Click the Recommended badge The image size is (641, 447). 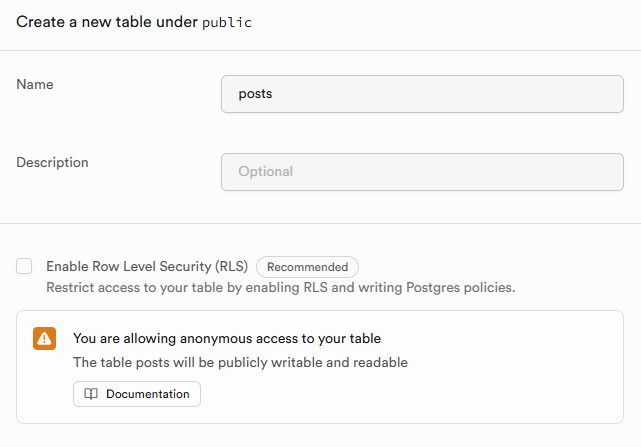click(307, 267)
